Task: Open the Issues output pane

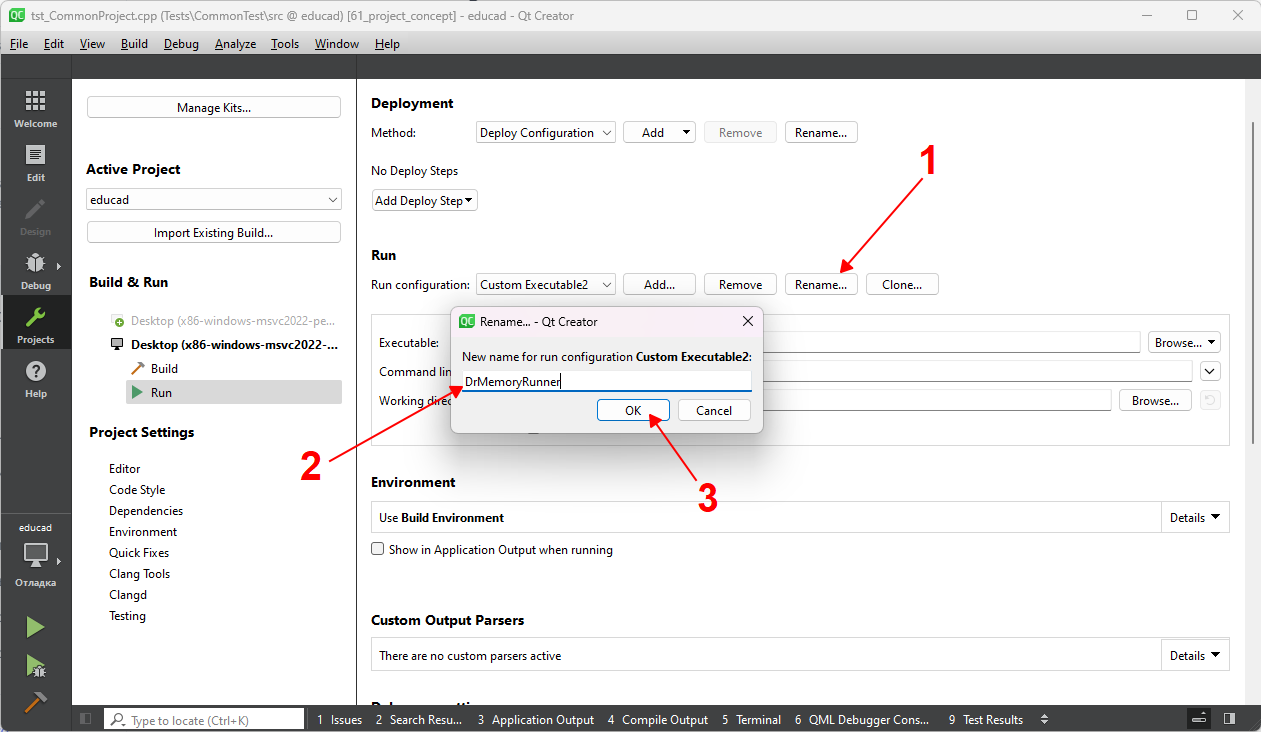Action: pos(339,719)
